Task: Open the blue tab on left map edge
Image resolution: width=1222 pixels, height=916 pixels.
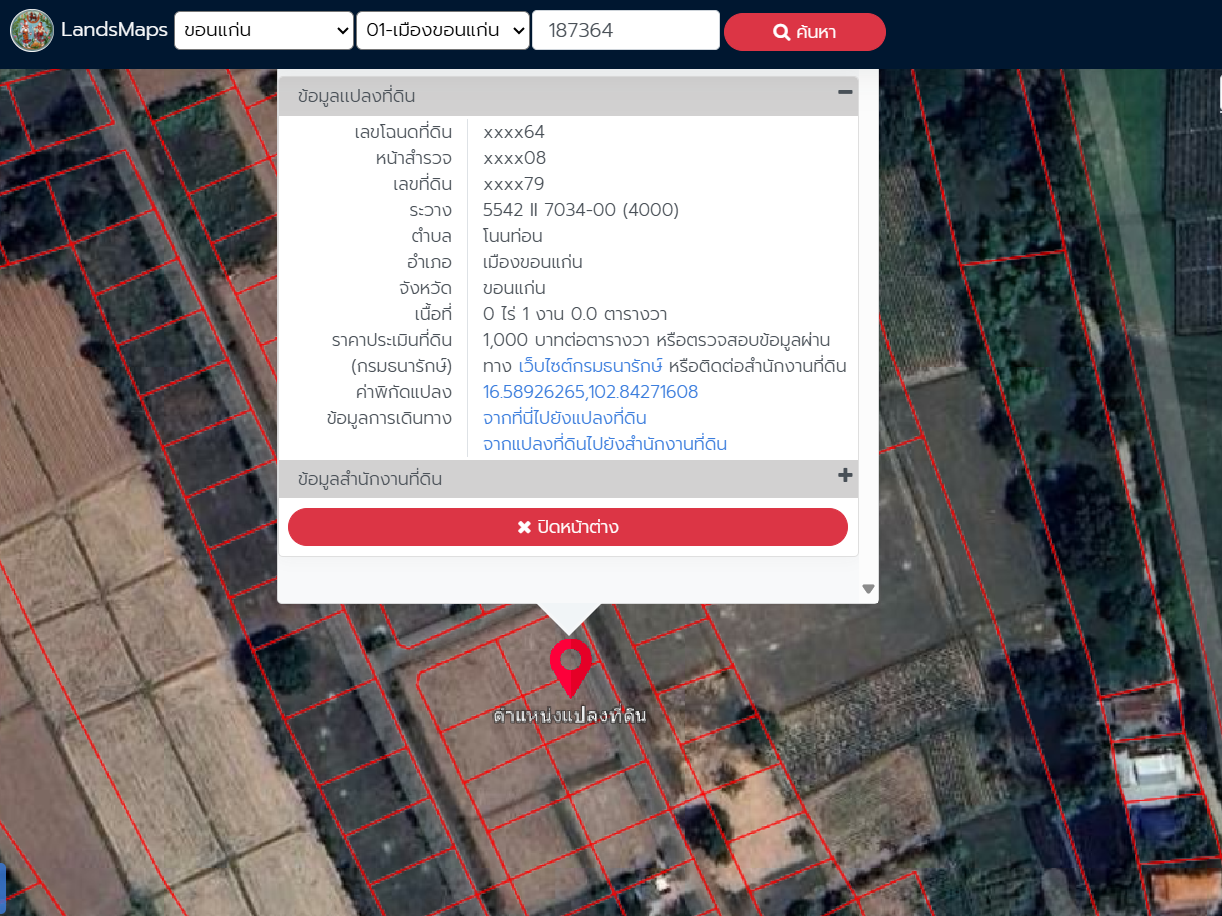Action: point(3,884)
